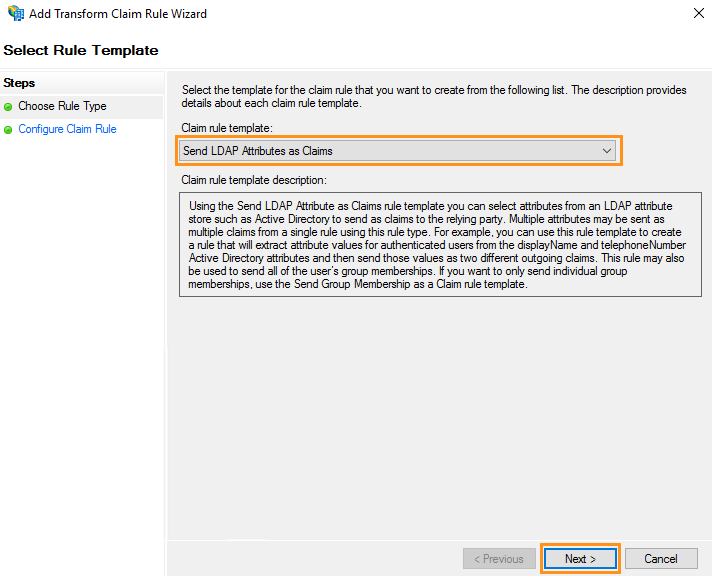This screenshot has width=712, height=576.
Task: Click the template selection instruction text
Action: tap(433, 97)
